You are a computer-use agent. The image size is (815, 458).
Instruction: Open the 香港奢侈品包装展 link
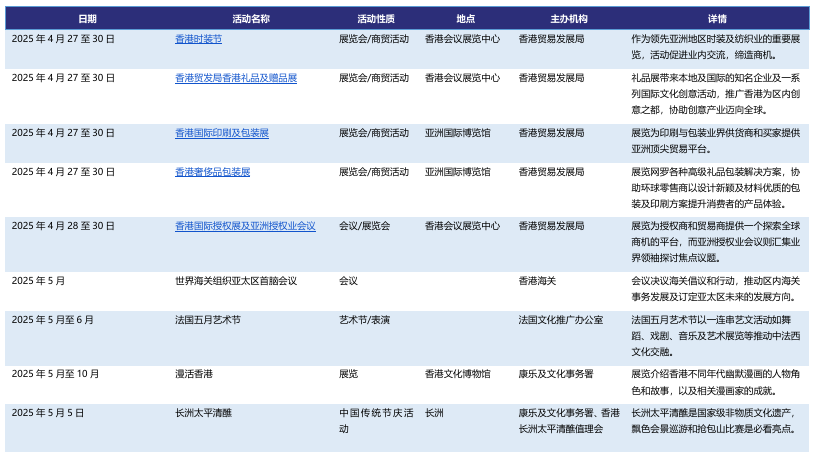pyautogui.click(x=213, y=172)
